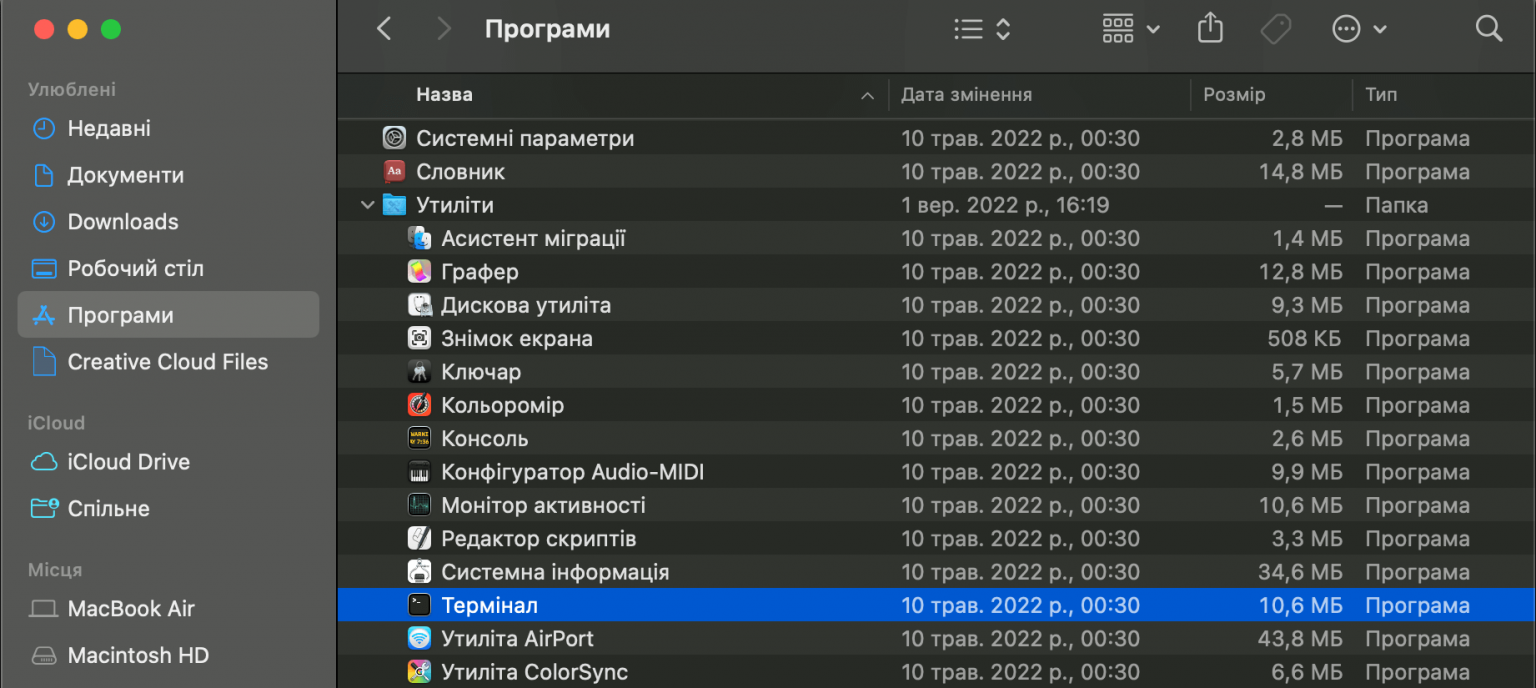The image size is (1536, 688).
Task: Open the More actions ellipsis menu
Action: pyautogui.click(x=1350, y=28)
